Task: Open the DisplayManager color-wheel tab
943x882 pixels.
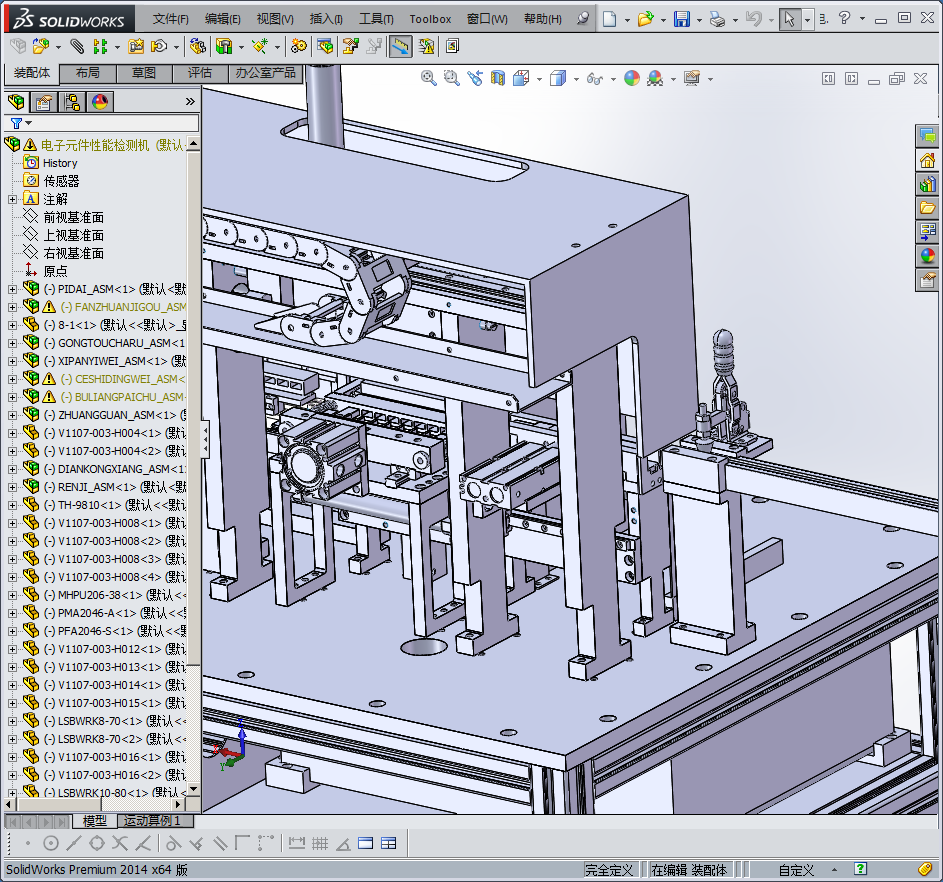Action: point(100,101)
